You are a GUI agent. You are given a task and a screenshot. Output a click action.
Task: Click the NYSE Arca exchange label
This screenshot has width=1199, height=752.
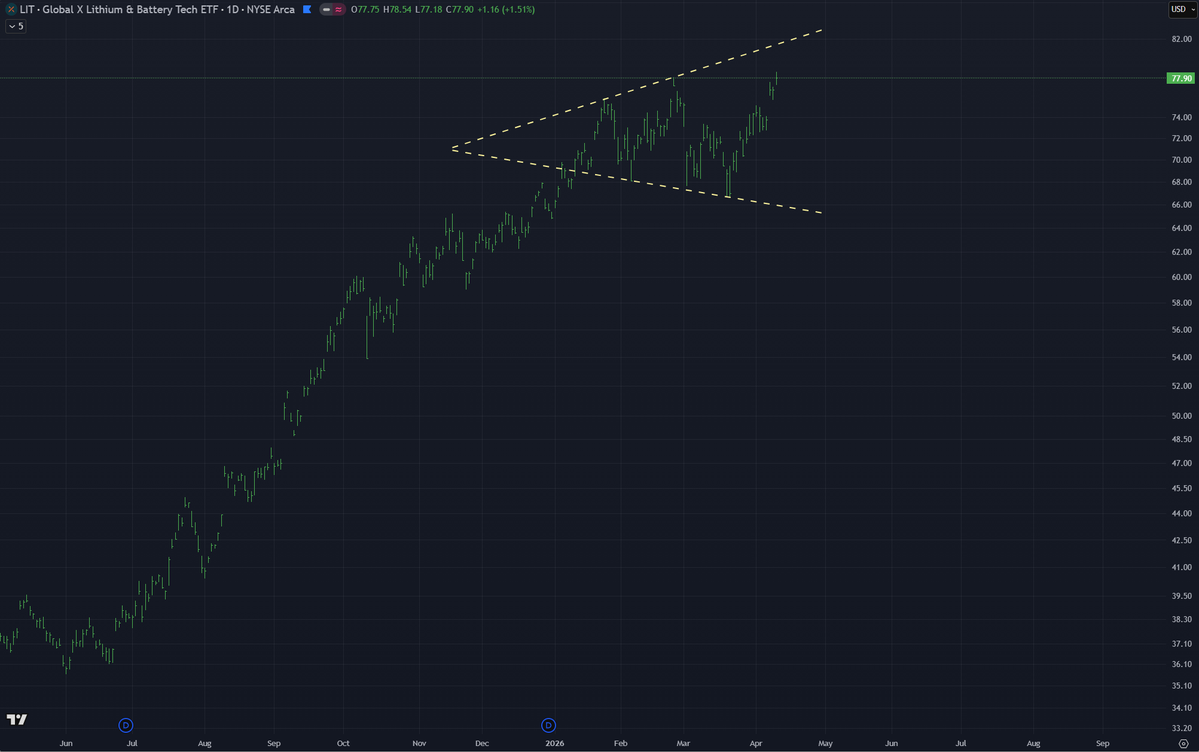[270, 9]
